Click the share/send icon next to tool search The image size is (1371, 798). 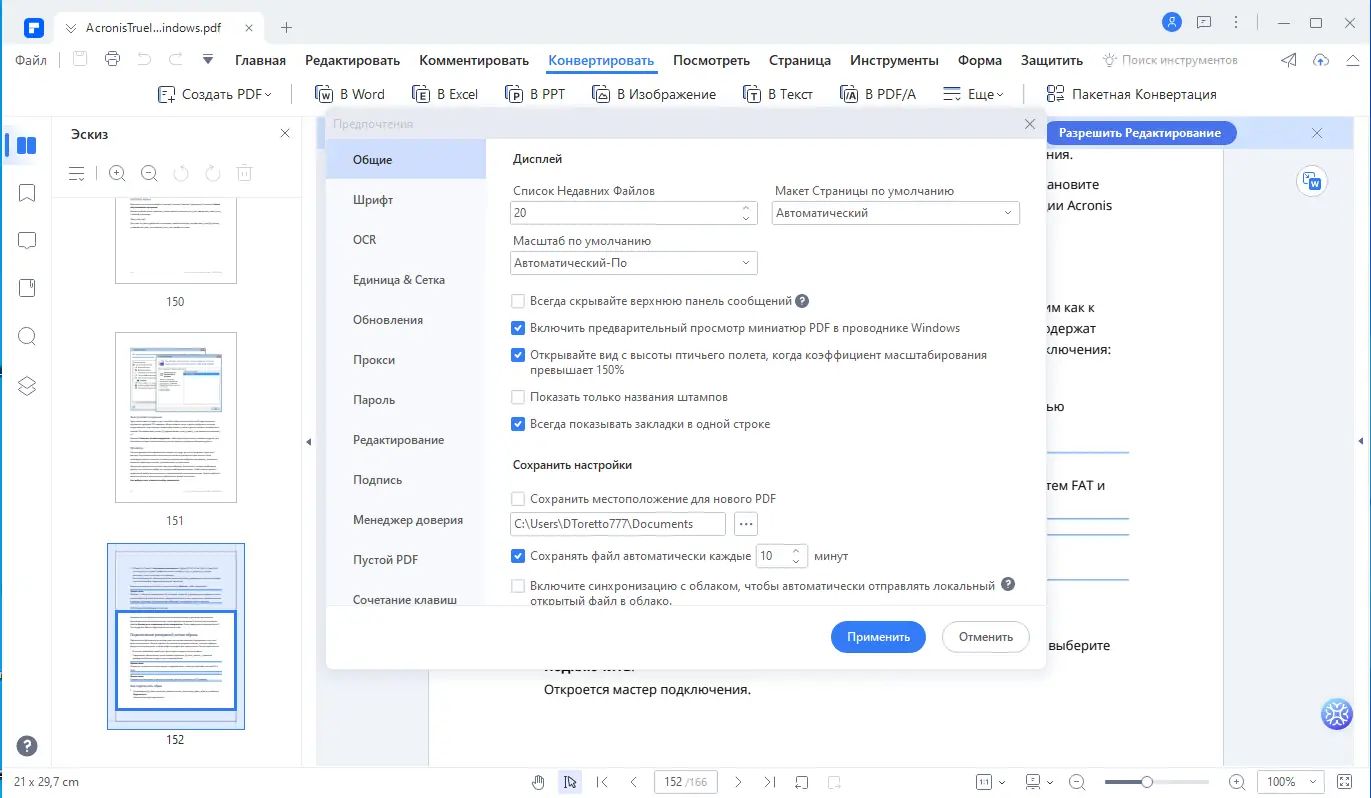coord(1289,60)
